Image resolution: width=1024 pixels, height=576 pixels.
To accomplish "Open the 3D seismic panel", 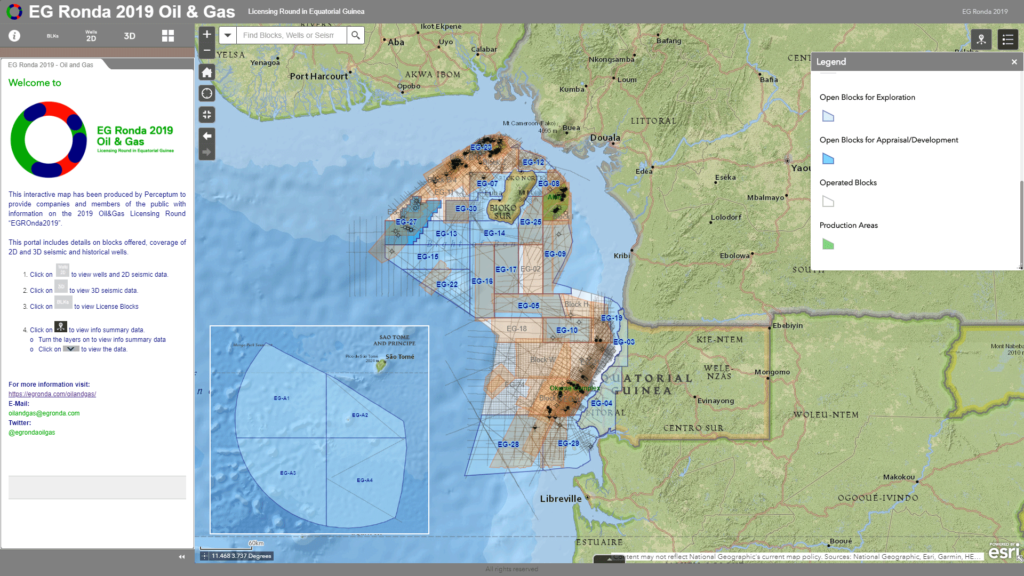I will (129, 36).
